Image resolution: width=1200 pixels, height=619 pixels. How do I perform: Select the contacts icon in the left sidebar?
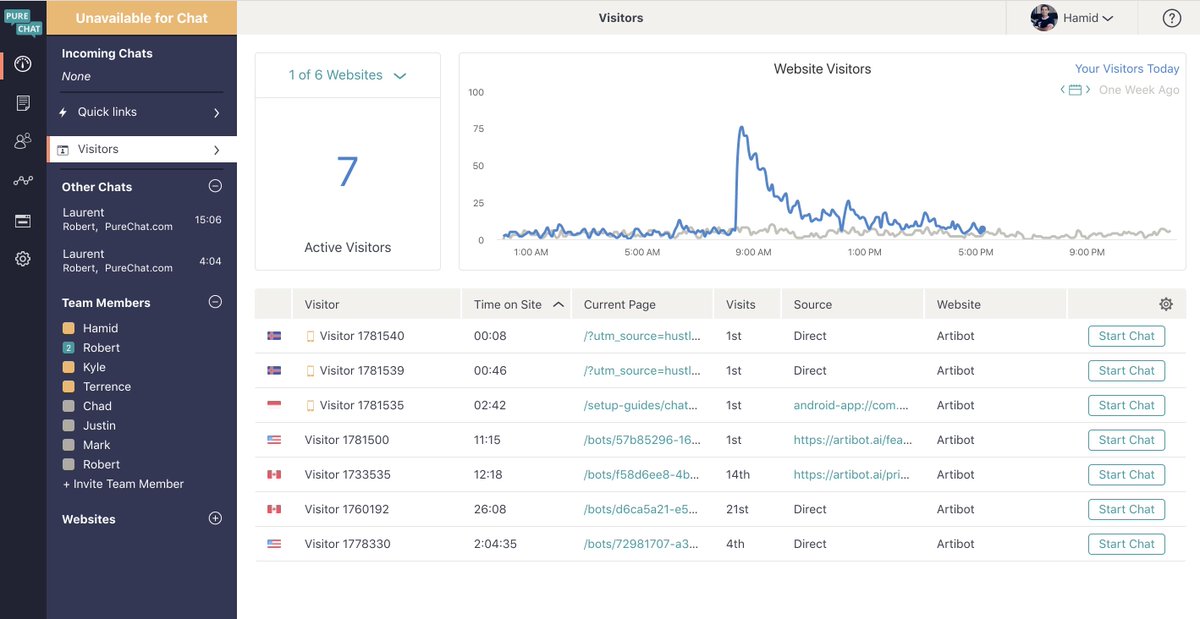(22, 141)
